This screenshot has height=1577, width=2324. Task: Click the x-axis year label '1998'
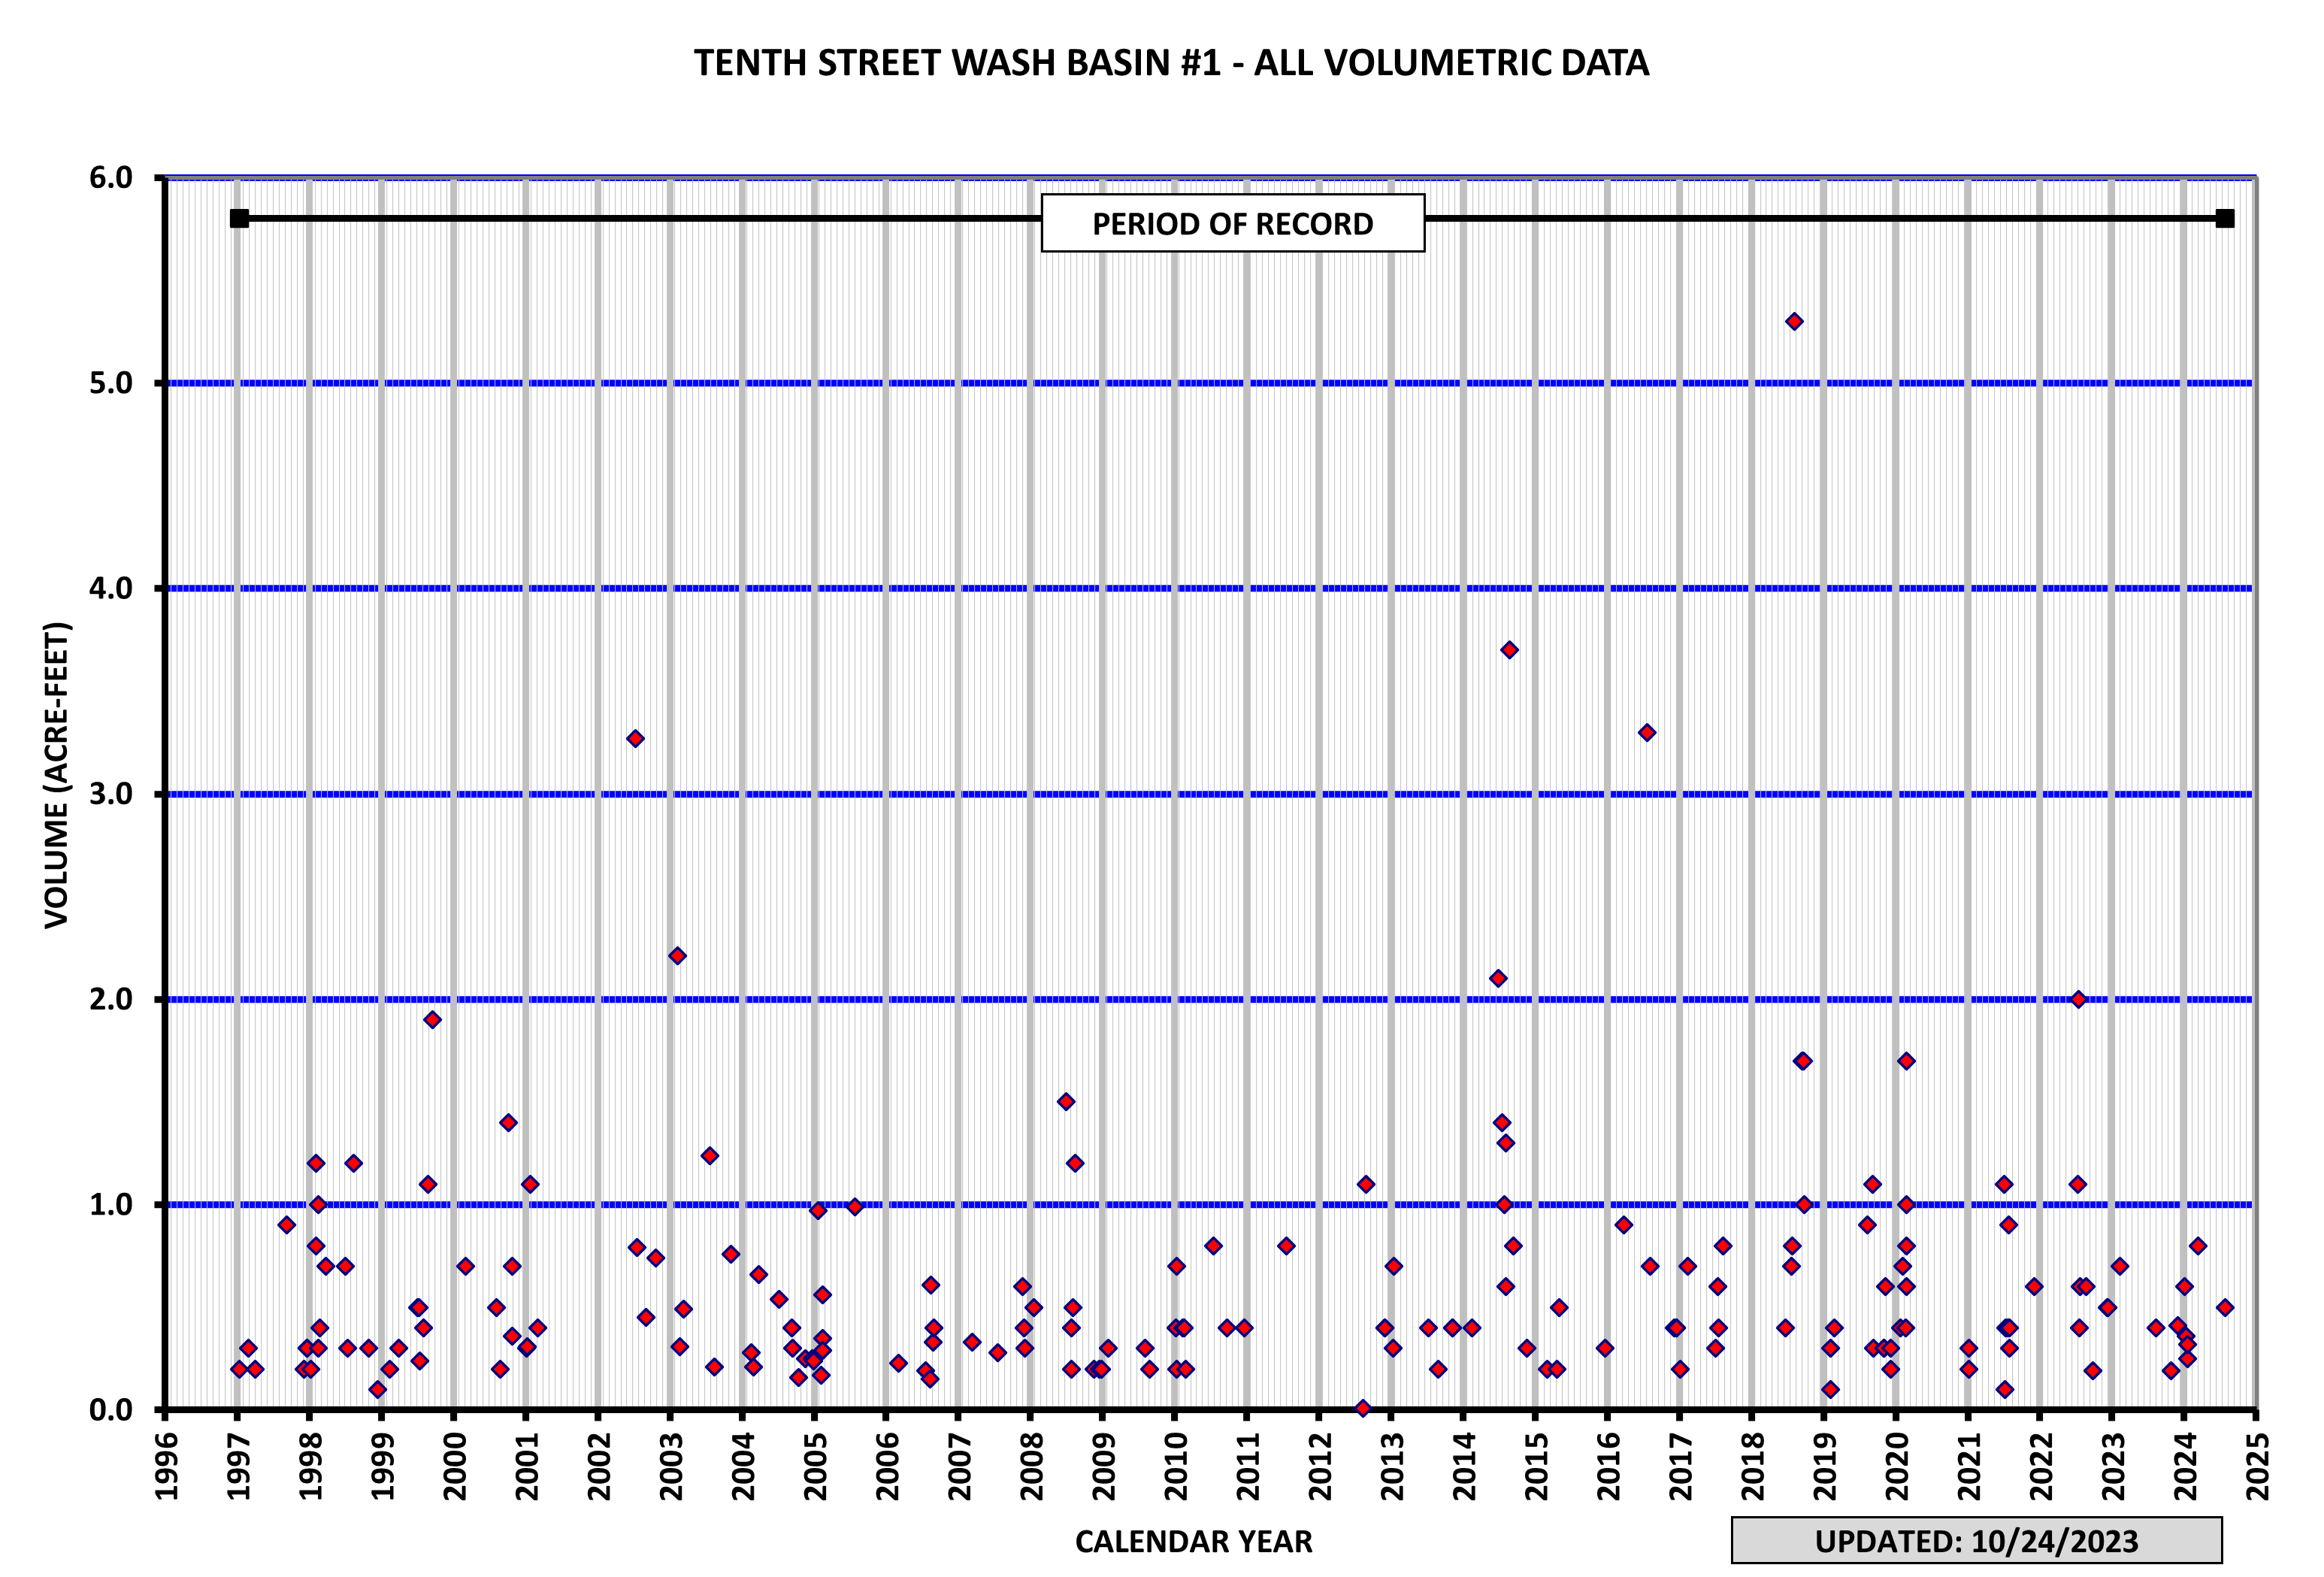(x=310, y=1466)
